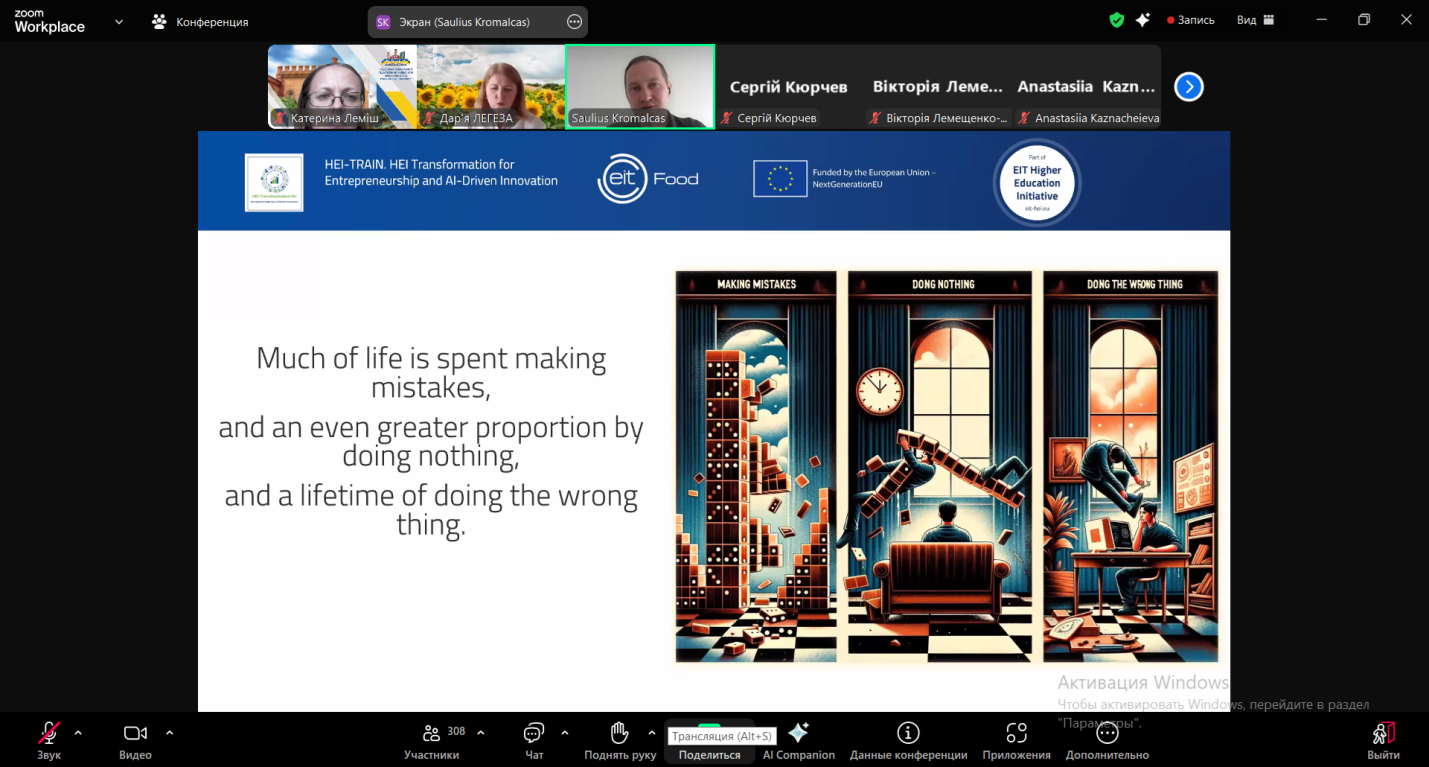Open the Дополнительно more options menu
Image resolution: width=1429 pixels, height=767 pixels.
(x=1107, y=740)
